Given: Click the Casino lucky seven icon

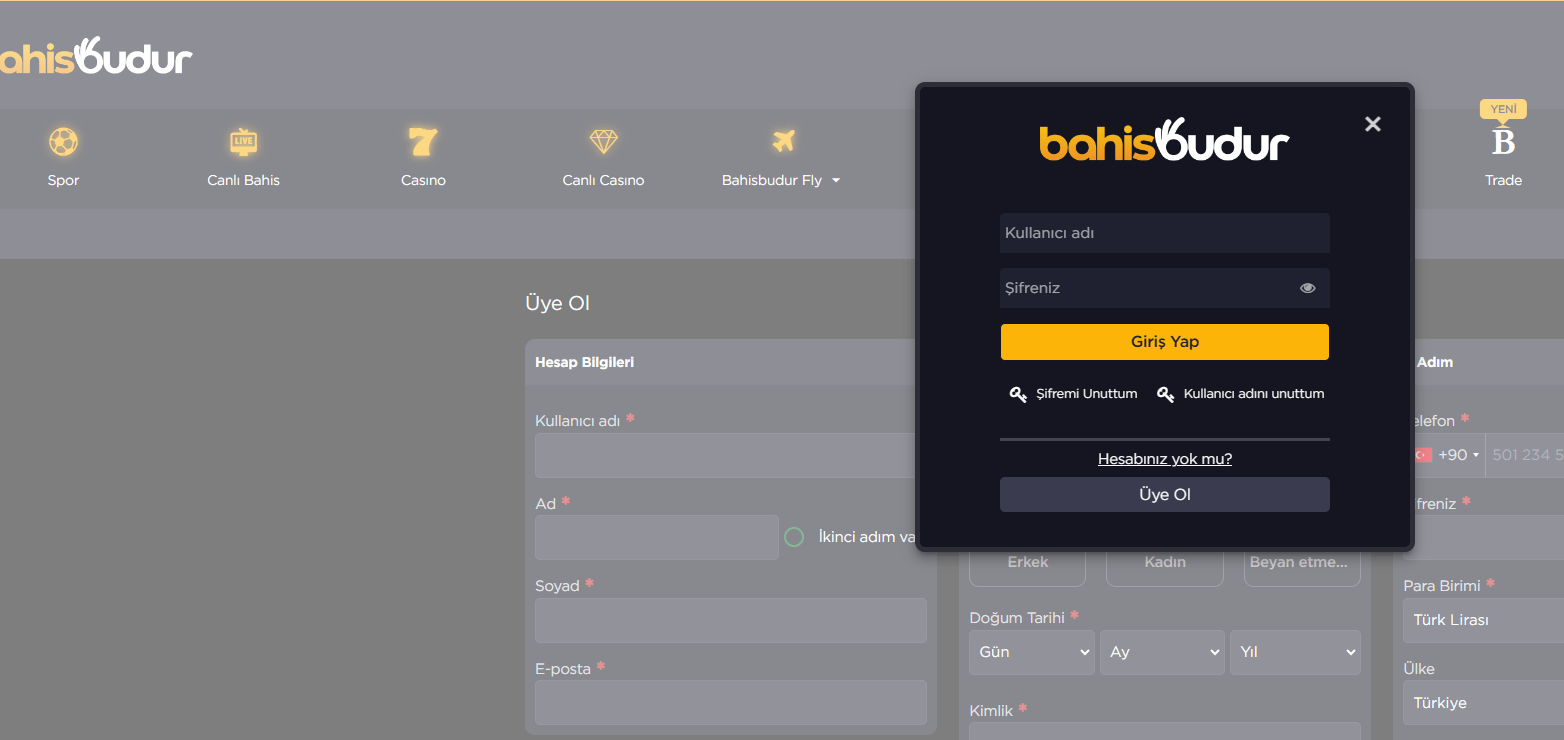Looking at the screenshot, I should click(x=423, y=142).
